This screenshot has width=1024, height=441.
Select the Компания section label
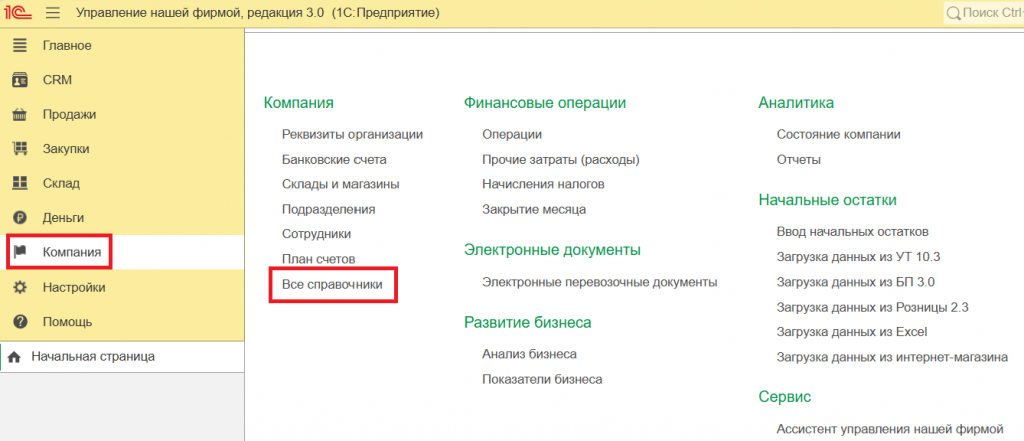(x=72, y=252)
